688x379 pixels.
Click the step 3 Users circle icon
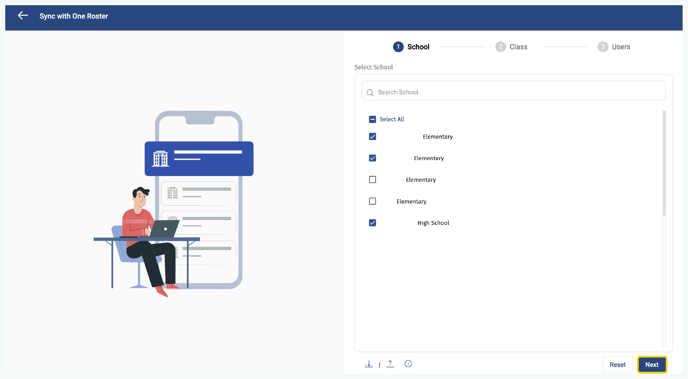(x=603, y=47)
